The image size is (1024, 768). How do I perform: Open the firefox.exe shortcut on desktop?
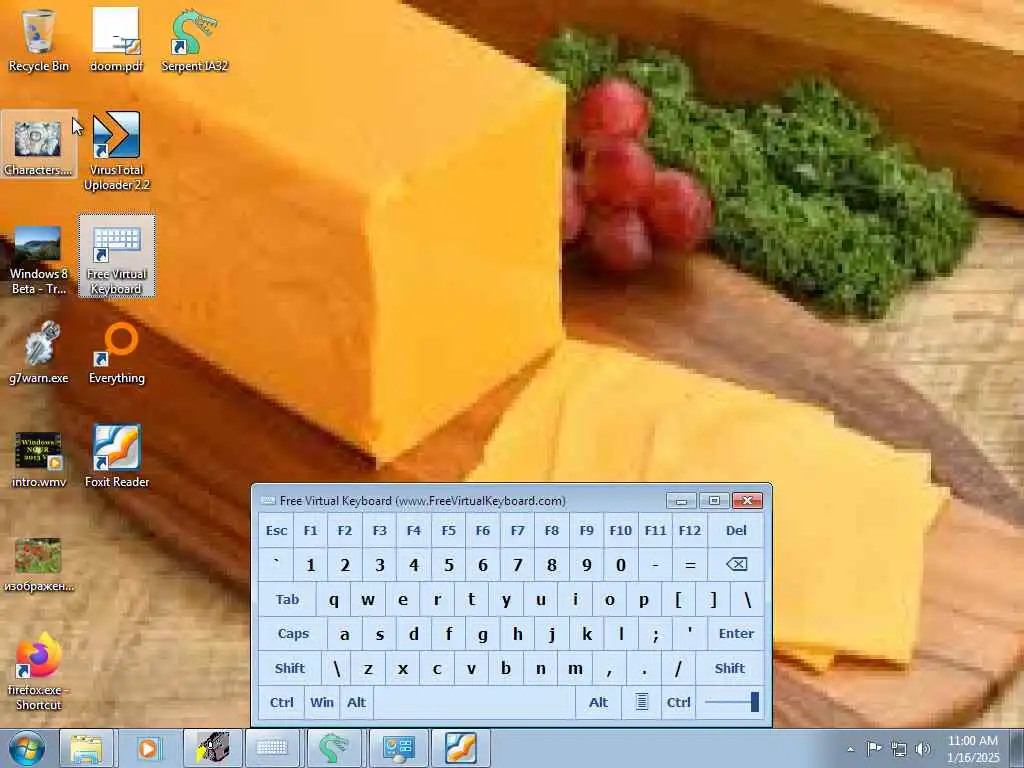pos(39,671)
